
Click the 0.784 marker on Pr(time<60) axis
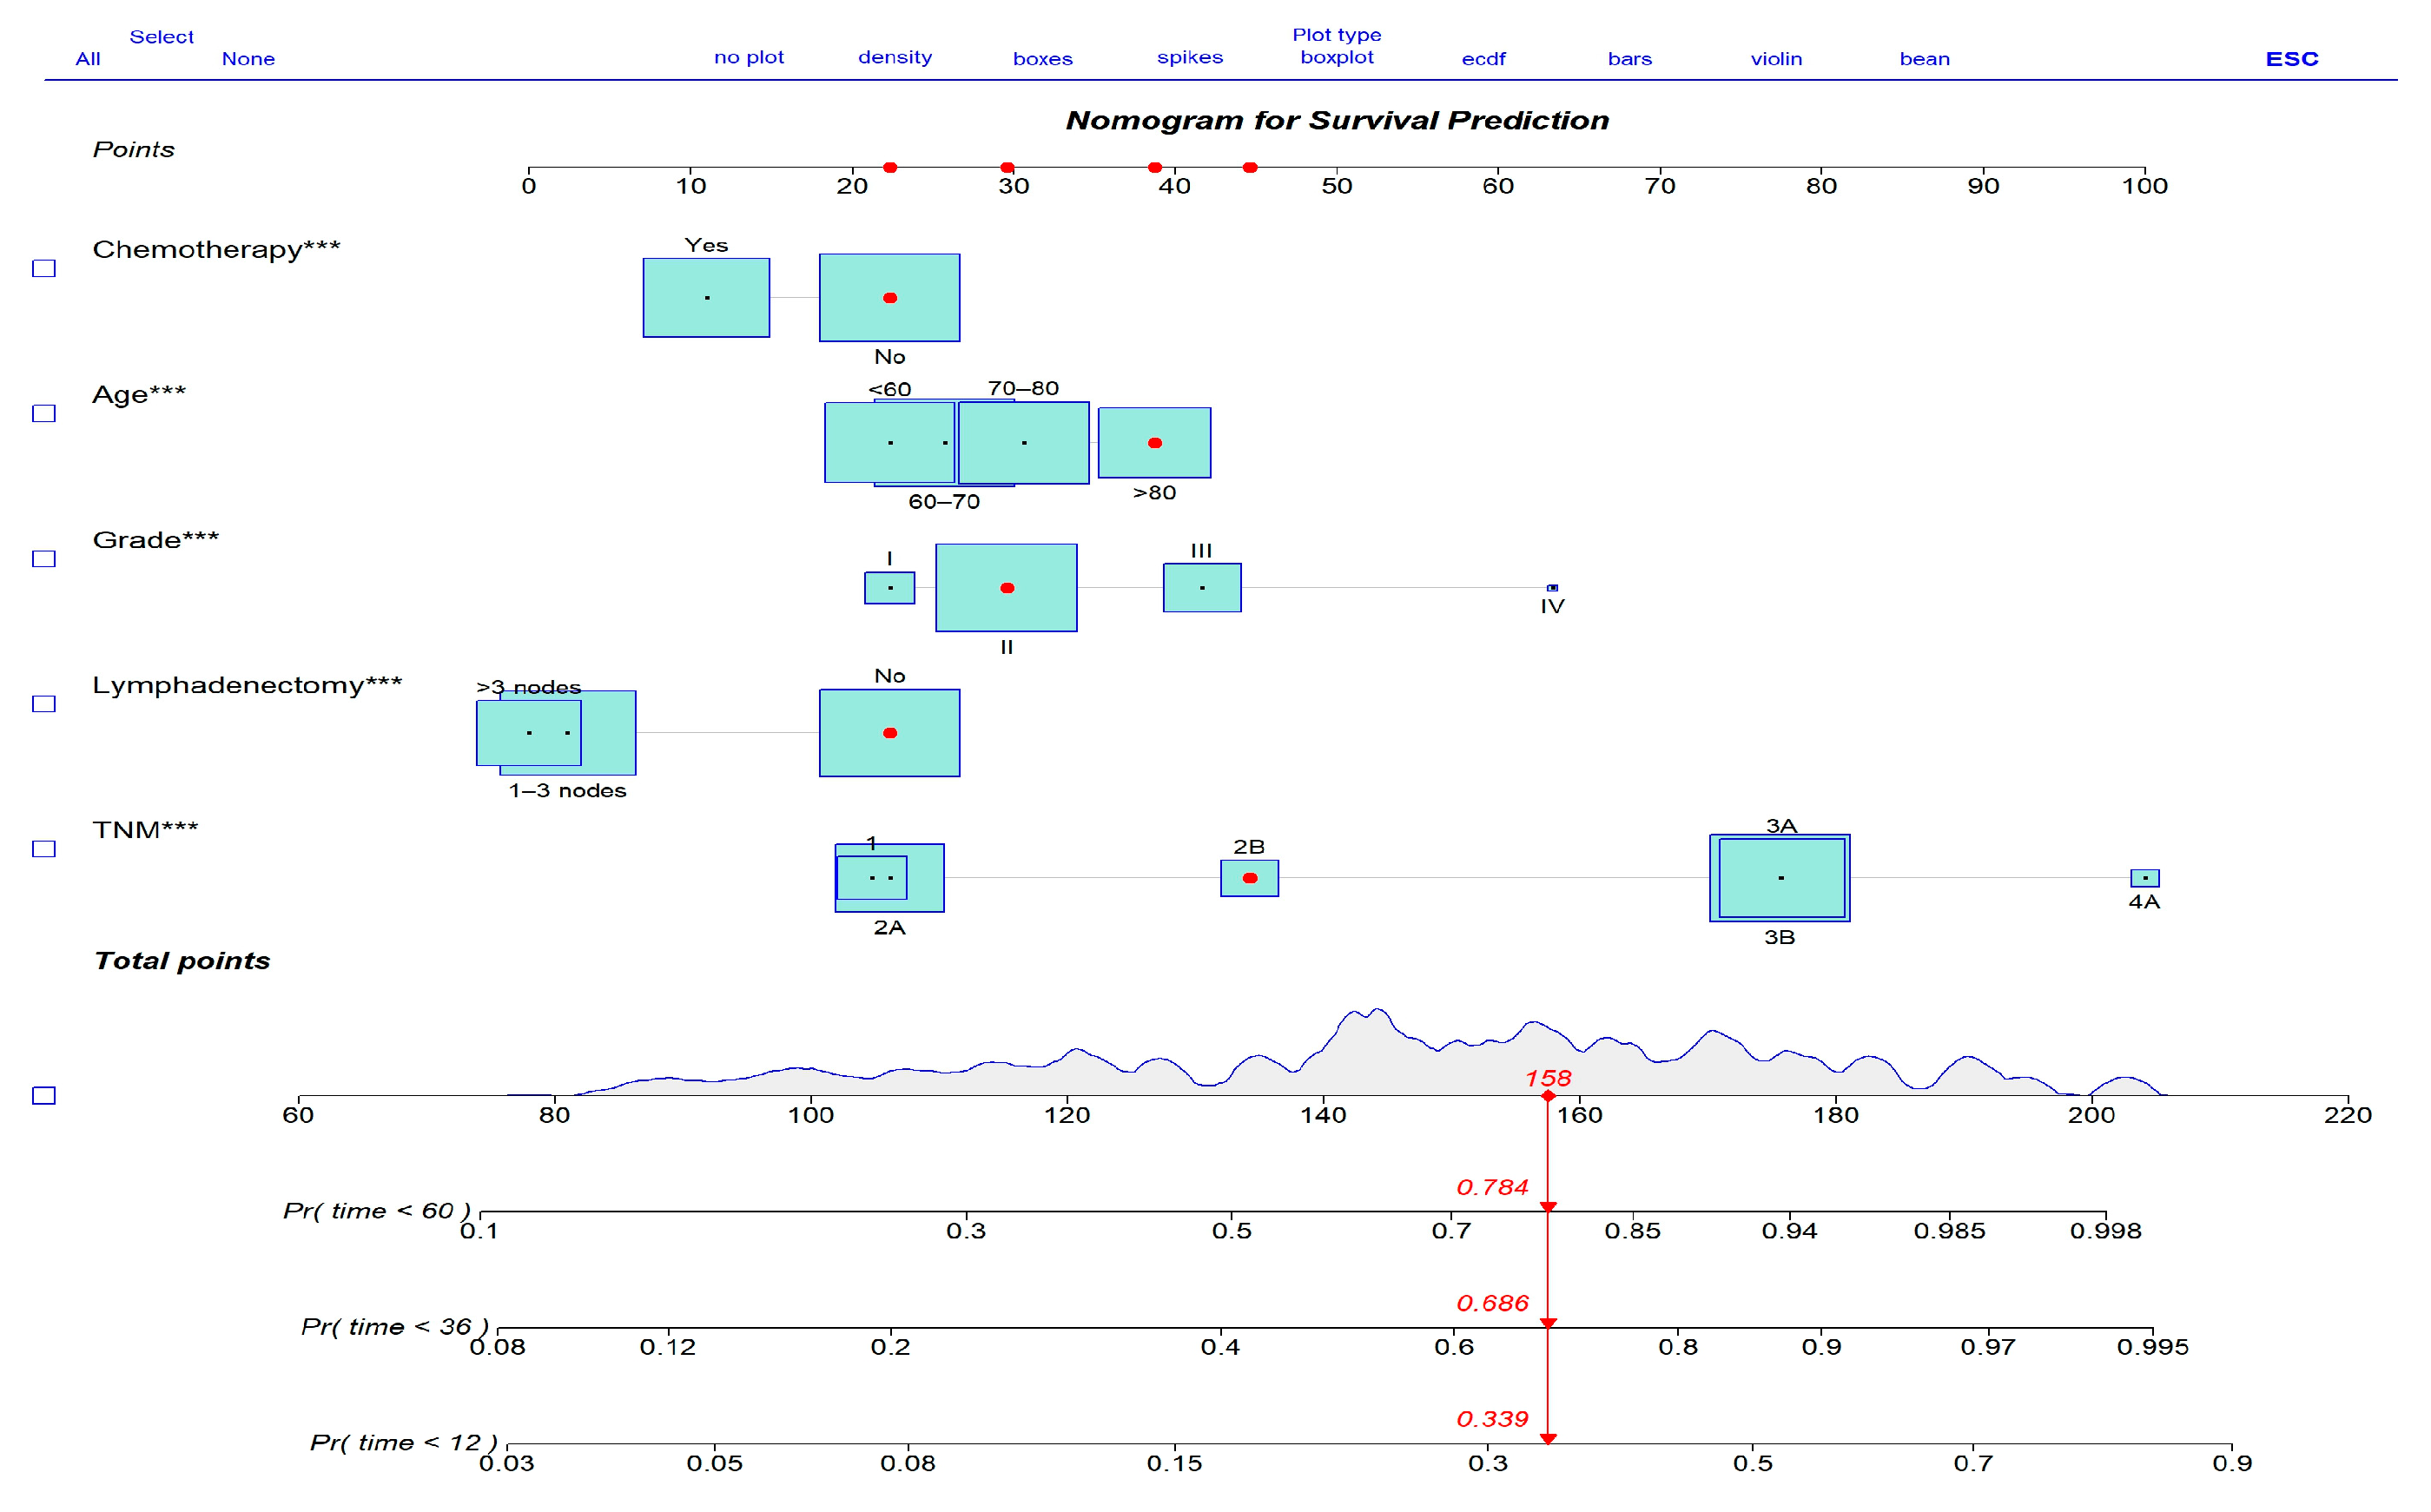tap(1548, 1207)
